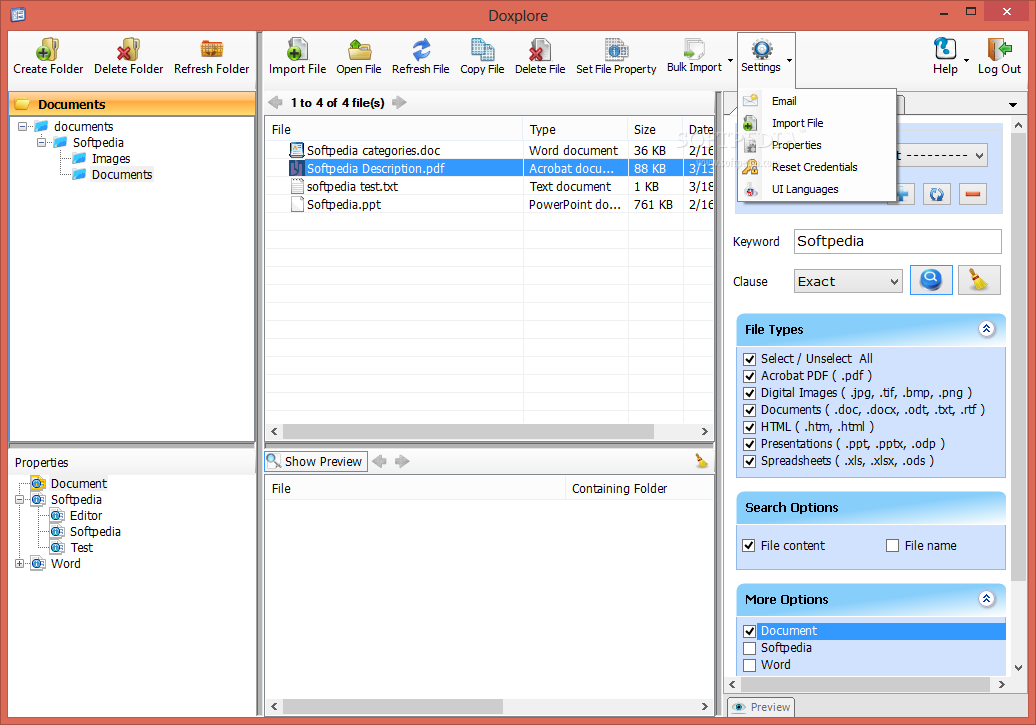Click the Log Out toolbar icon
Image resolution: width=1036 pixels, height=725 pixels.
click(999, 49)
